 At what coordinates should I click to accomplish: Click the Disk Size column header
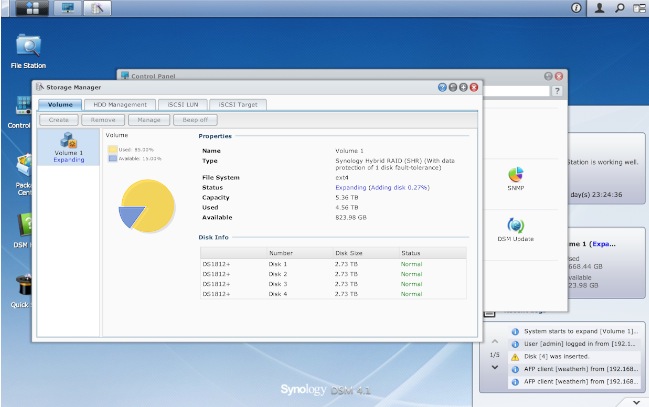pos(366,253)
